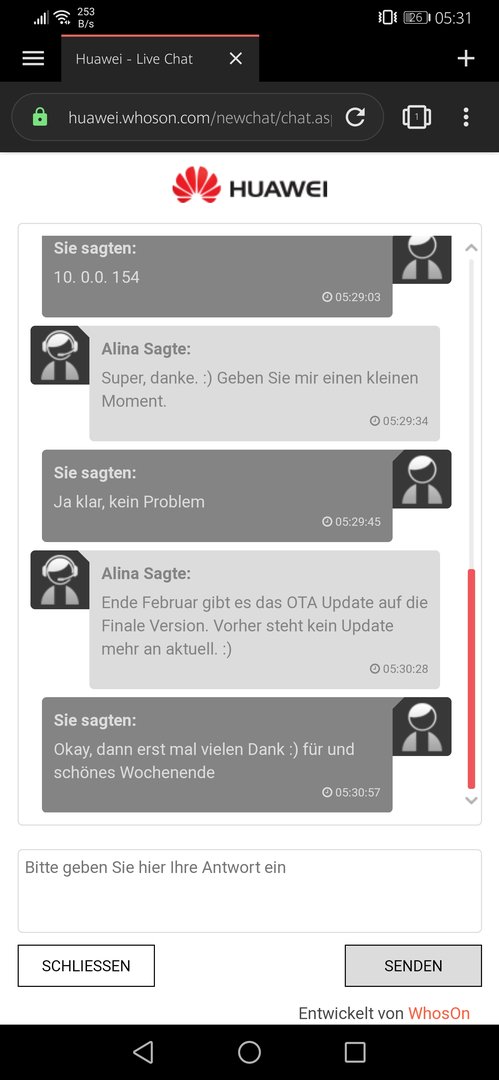Focus the reply text box

coord(250,891)
